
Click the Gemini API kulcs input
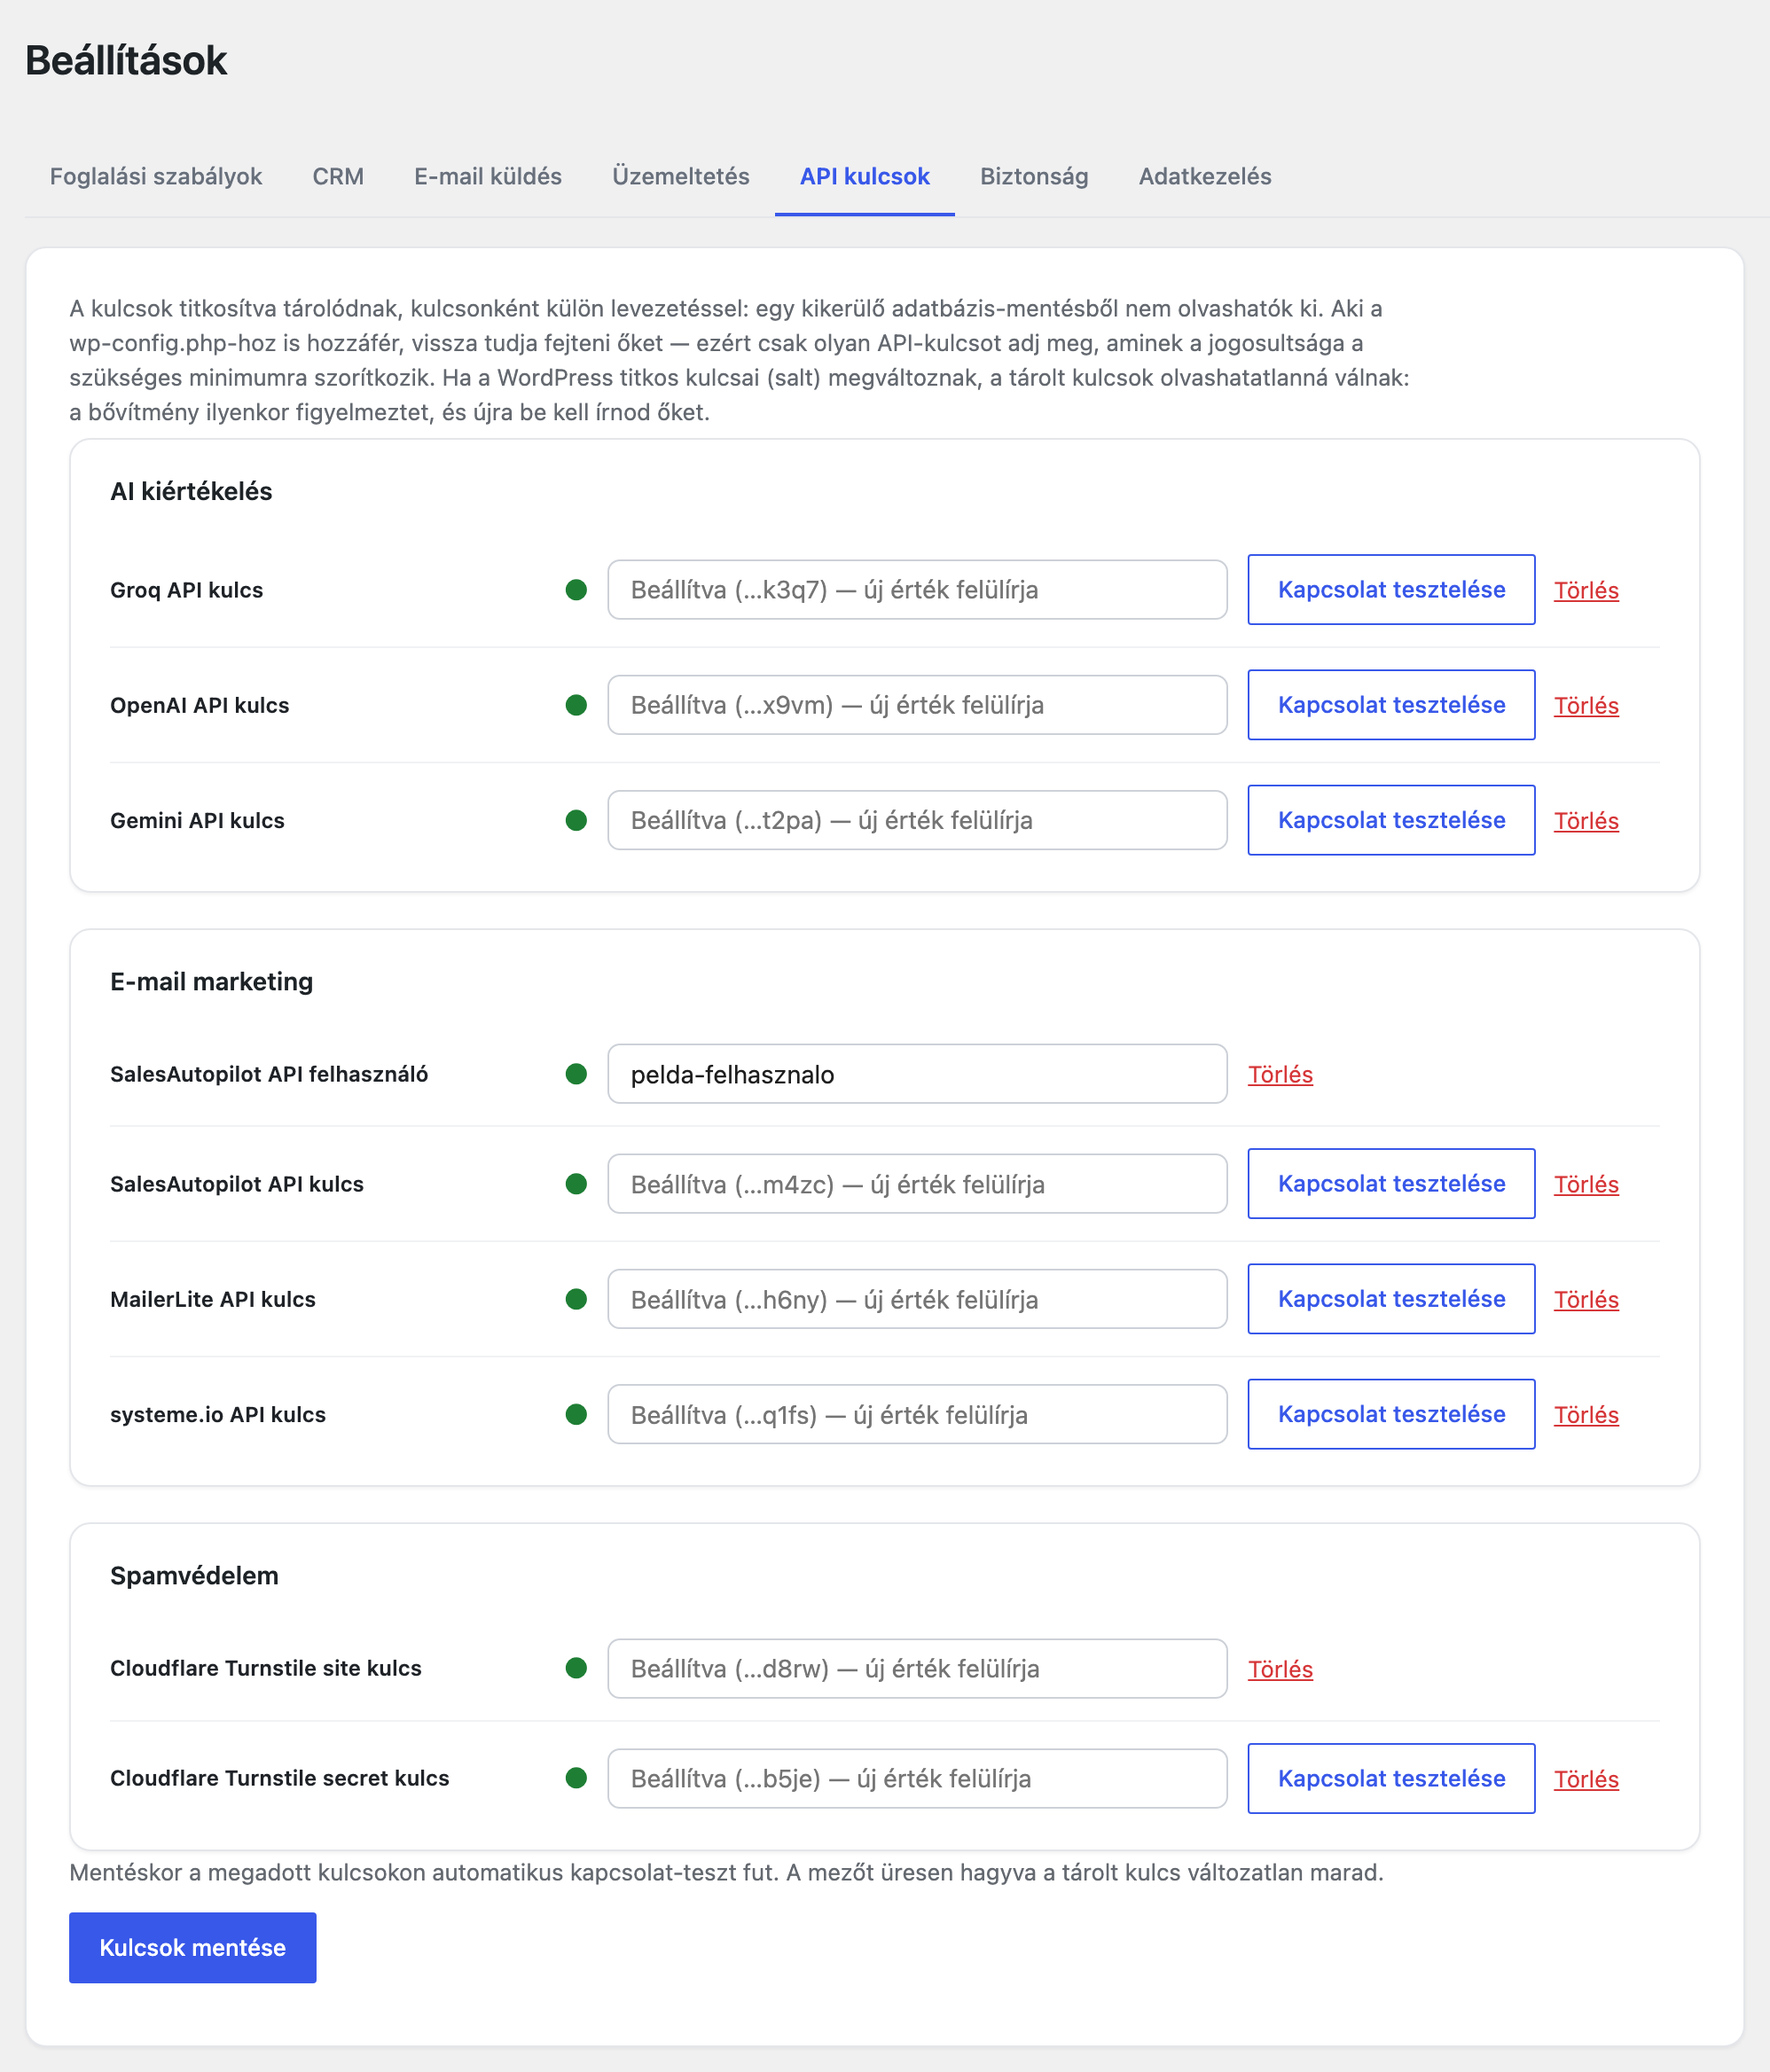[x=917, y=820]
